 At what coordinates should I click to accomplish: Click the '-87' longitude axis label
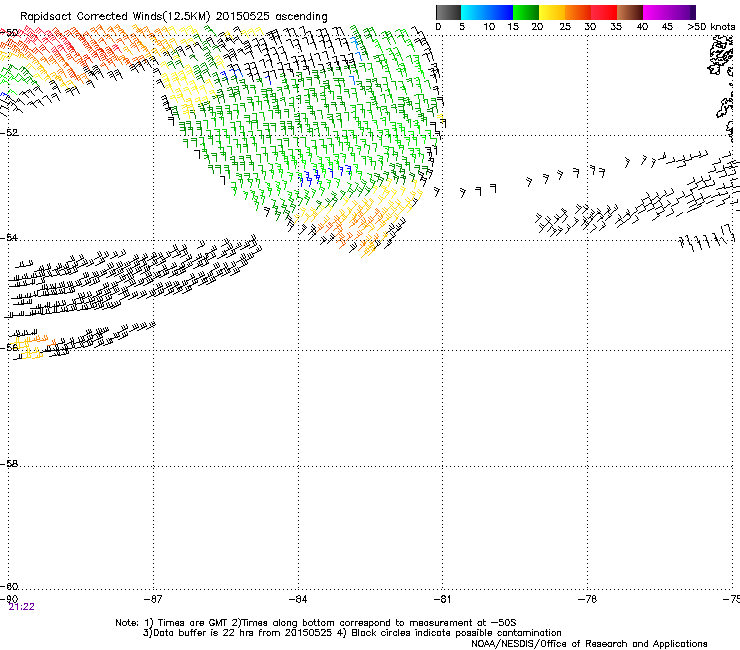click(x=153, y=599)
